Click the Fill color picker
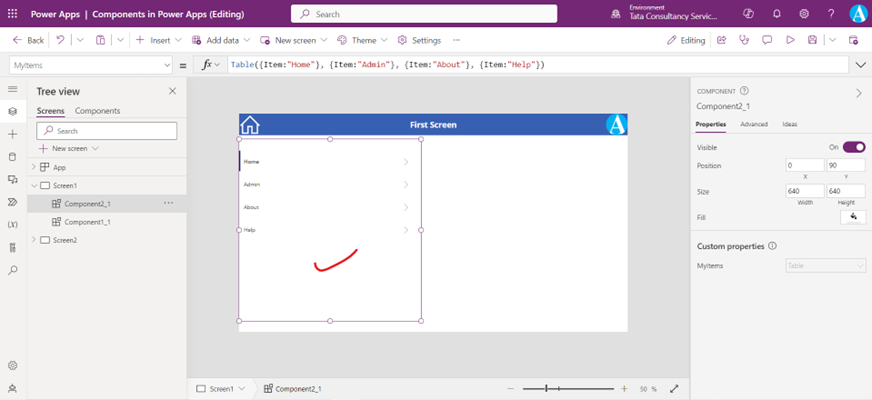The height and width of the screenshot is (400, 872). [853, 217]
